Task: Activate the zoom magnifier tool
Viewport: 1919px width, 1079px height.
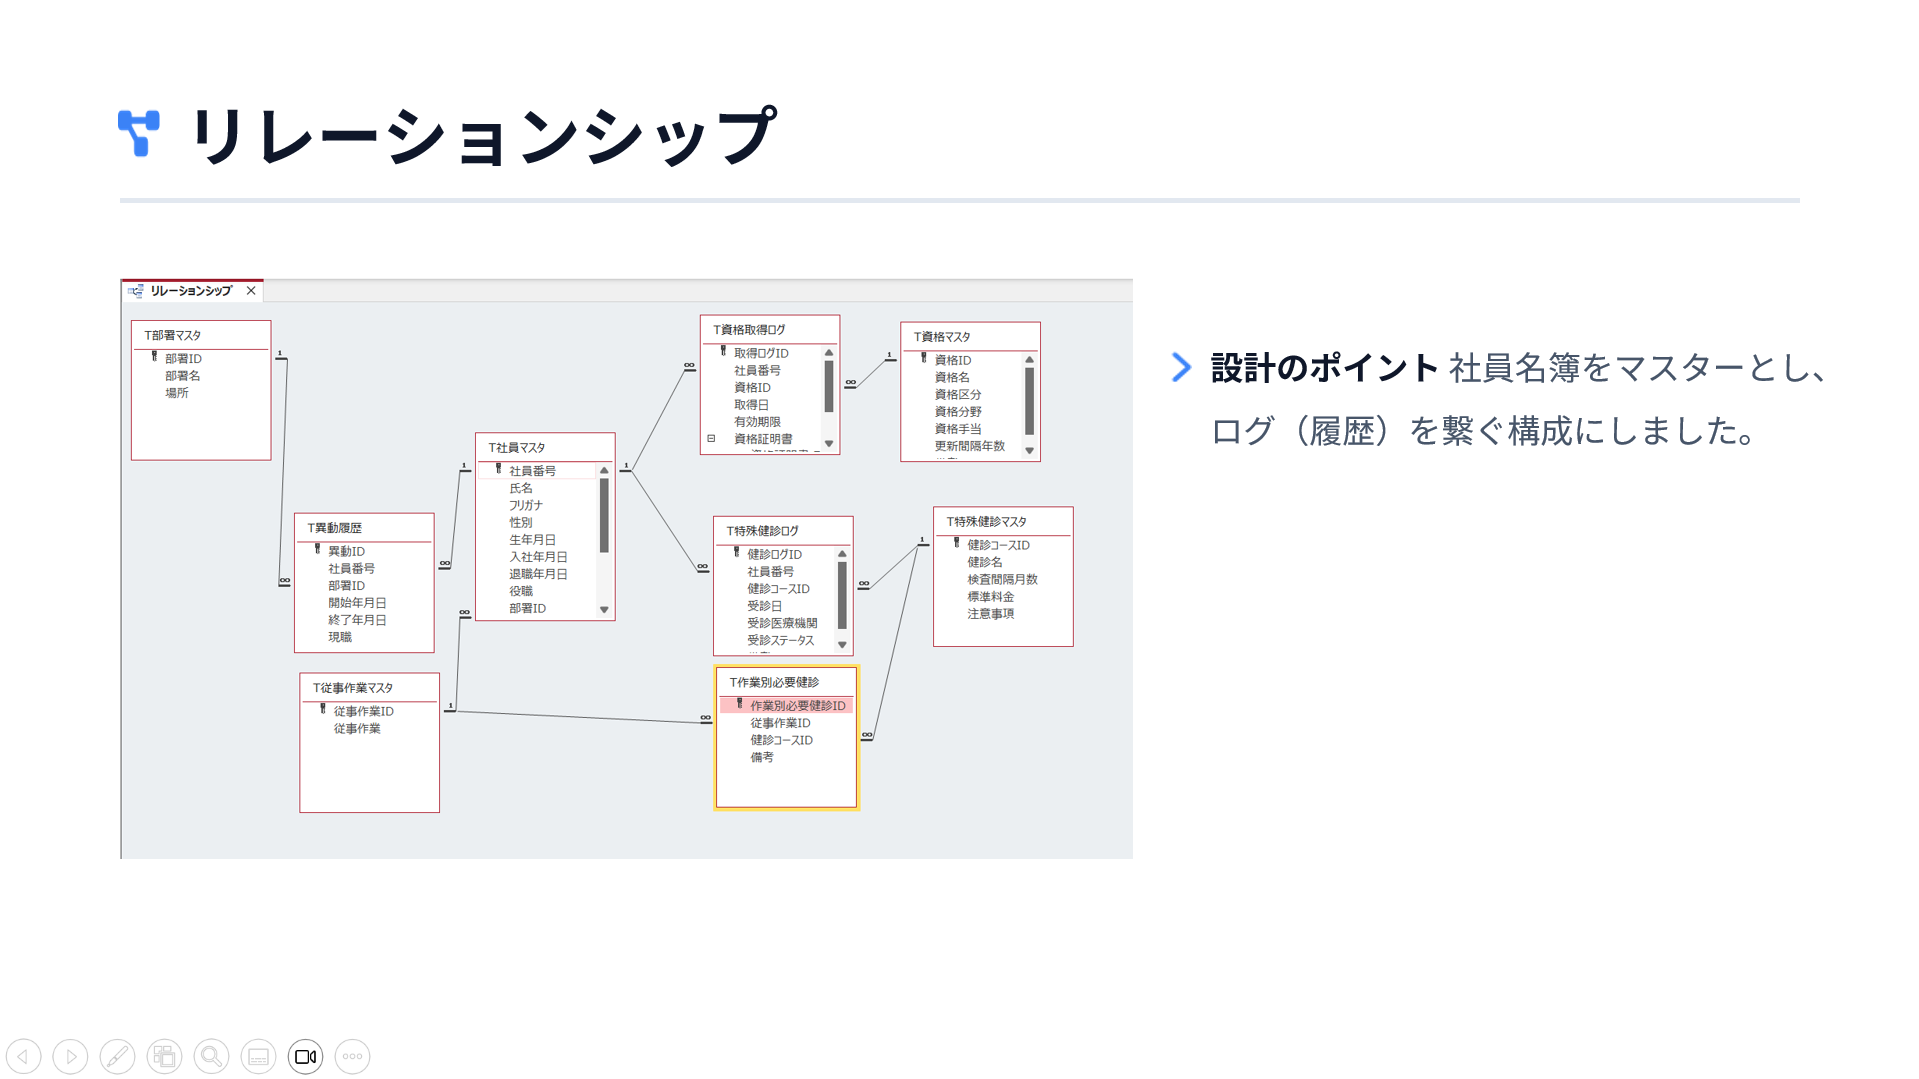Action: 211,1056
